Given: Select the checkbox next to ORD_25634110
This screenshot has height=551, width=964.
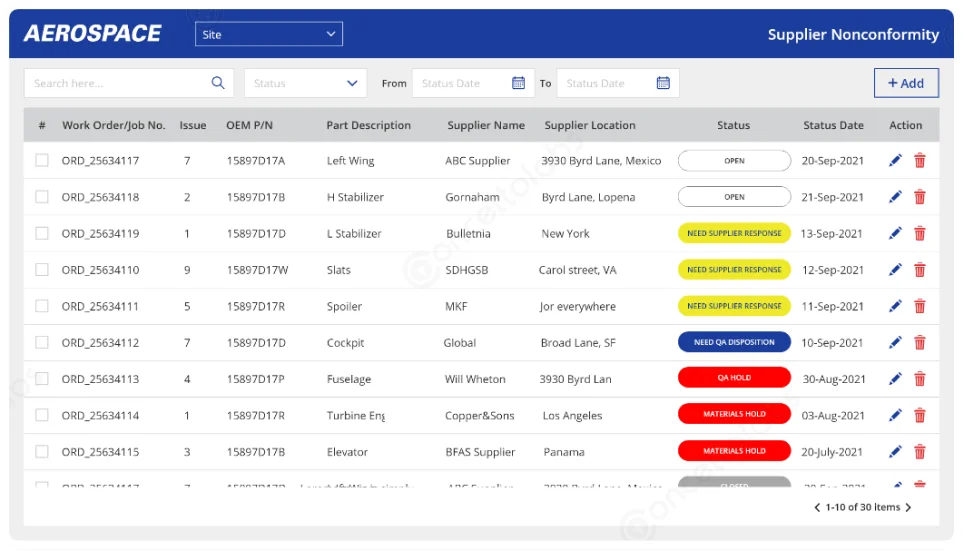Looking at the screenshot, I should pyautogui.click(x=42, y=270).
